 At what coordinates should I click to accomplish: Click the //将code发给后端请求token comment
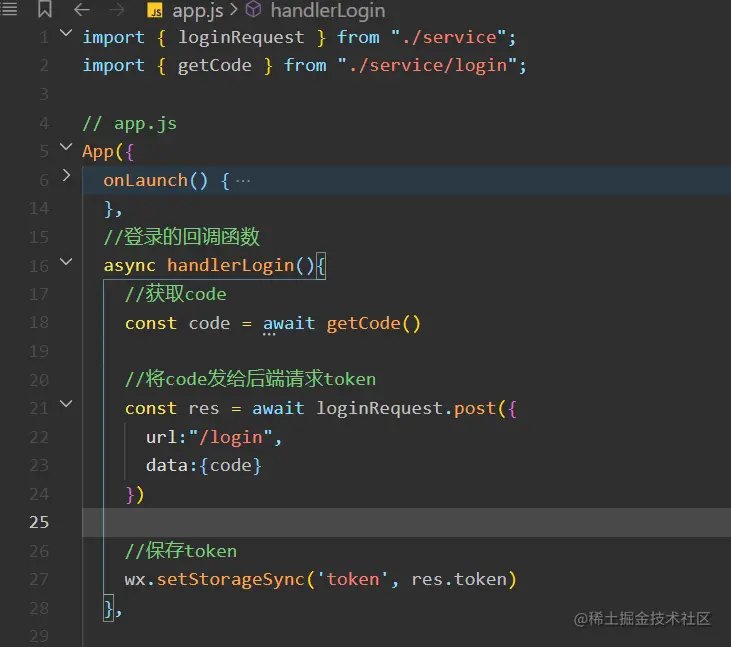click(x=250, y=379)
